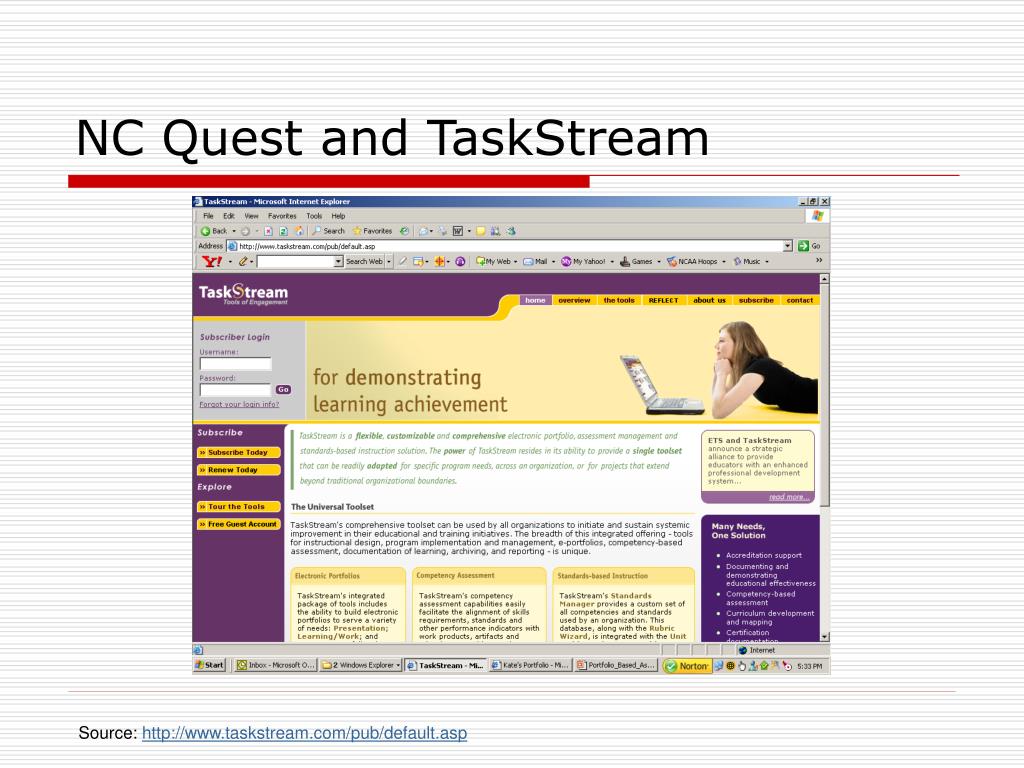Click the page scroll down arrow
The height and width of the screenshot is (768, 1024).
[x=825, y=637]
